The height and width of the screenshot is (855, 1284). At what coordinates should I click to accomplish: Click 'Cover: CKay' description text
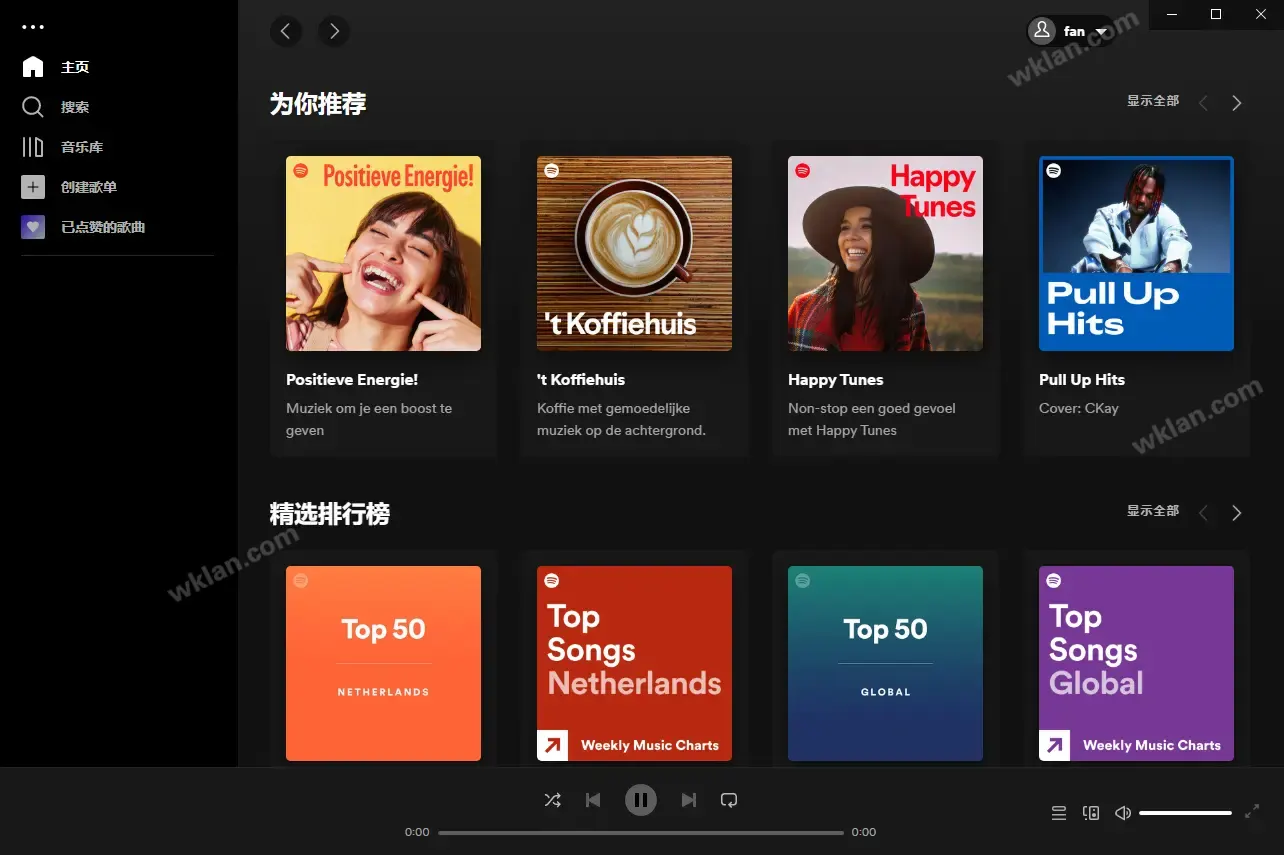[x=1079, y=408]
